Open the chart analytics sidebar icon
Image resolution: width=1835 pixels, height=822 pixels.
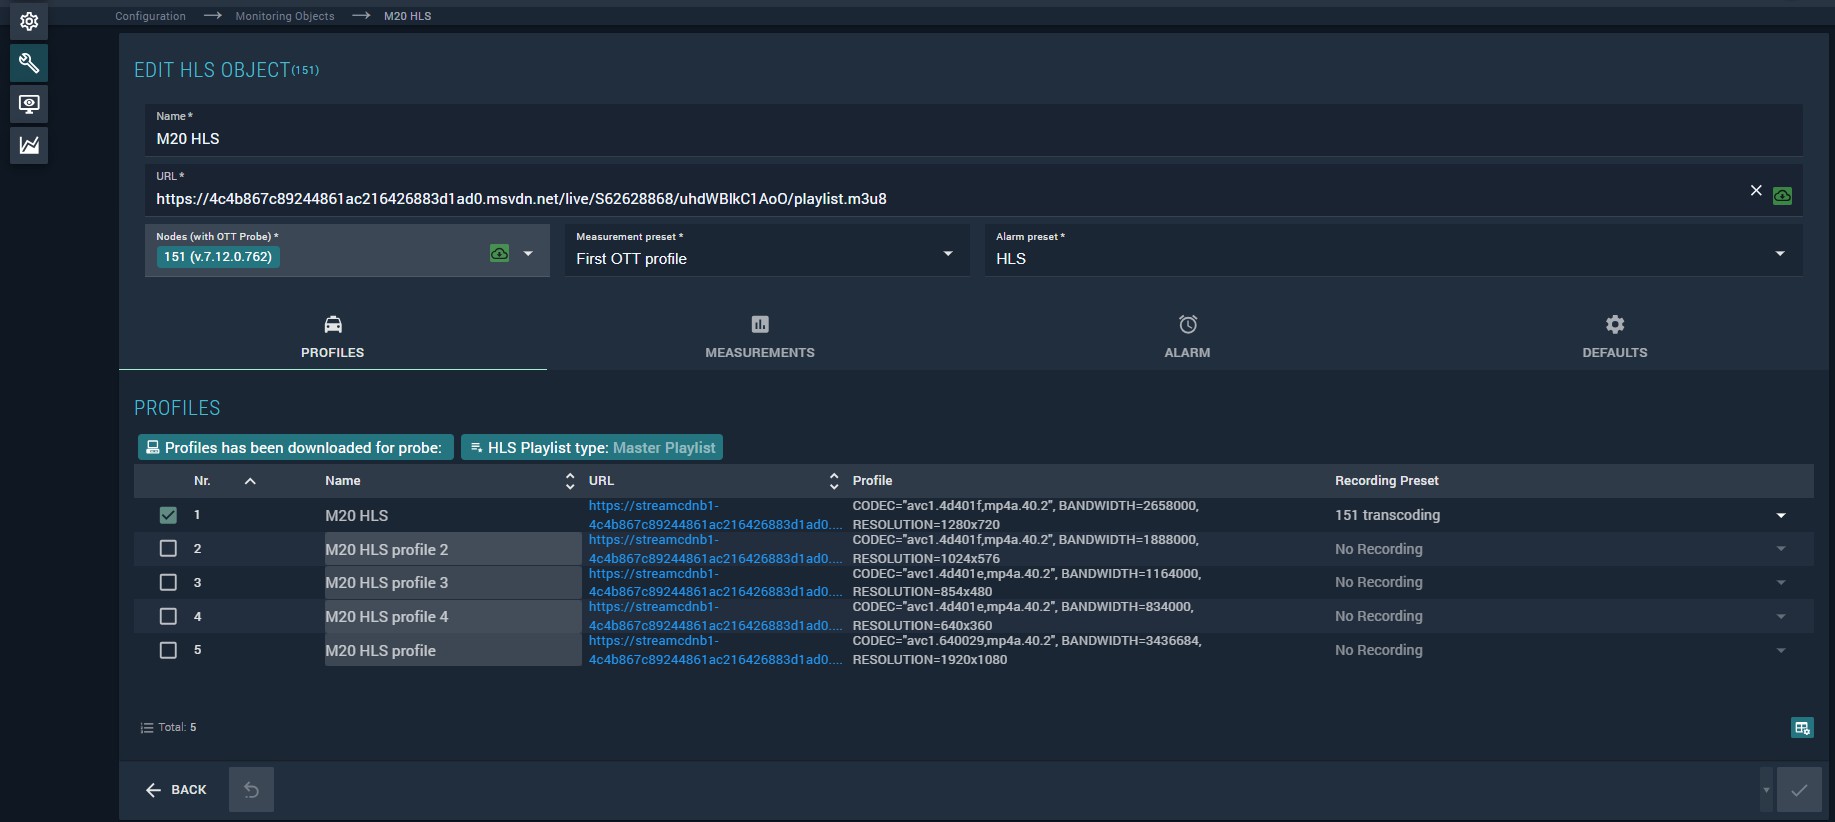click(x=29, y=145)
